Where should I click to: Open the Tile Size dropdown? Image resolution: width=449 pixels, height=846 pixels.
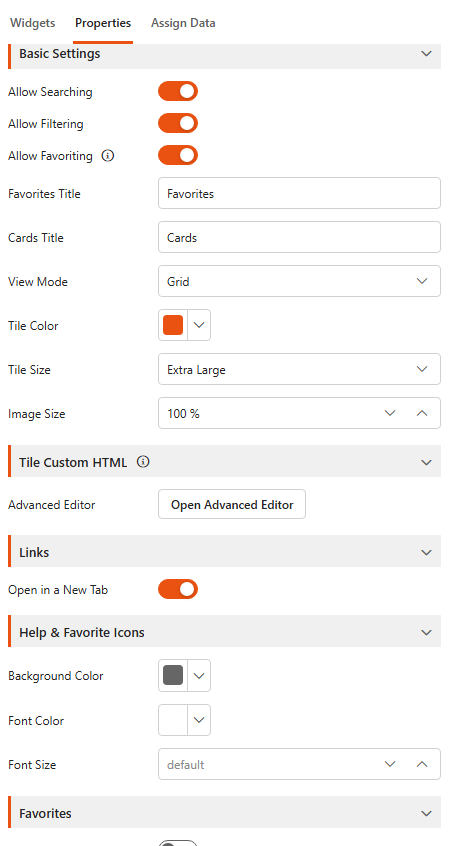(300, 370)
